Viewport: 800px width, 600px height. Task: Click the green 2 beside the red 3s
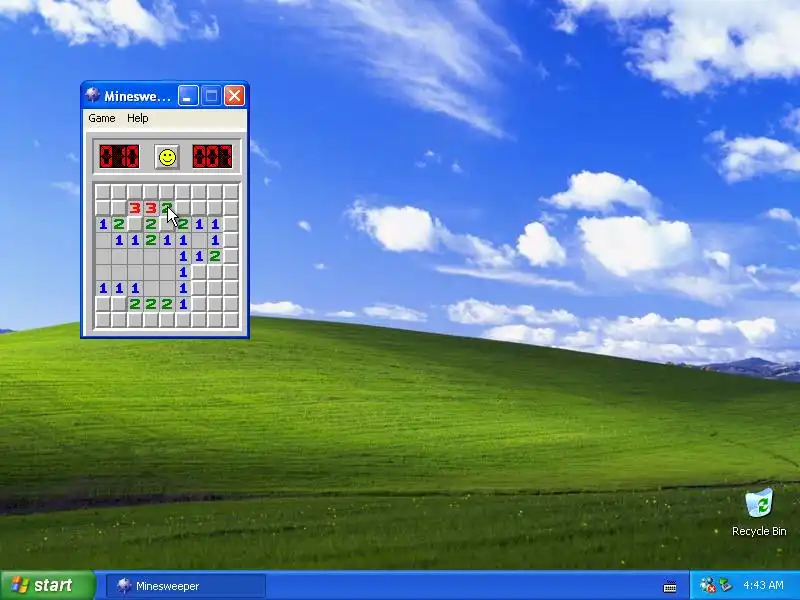point(167,208)
